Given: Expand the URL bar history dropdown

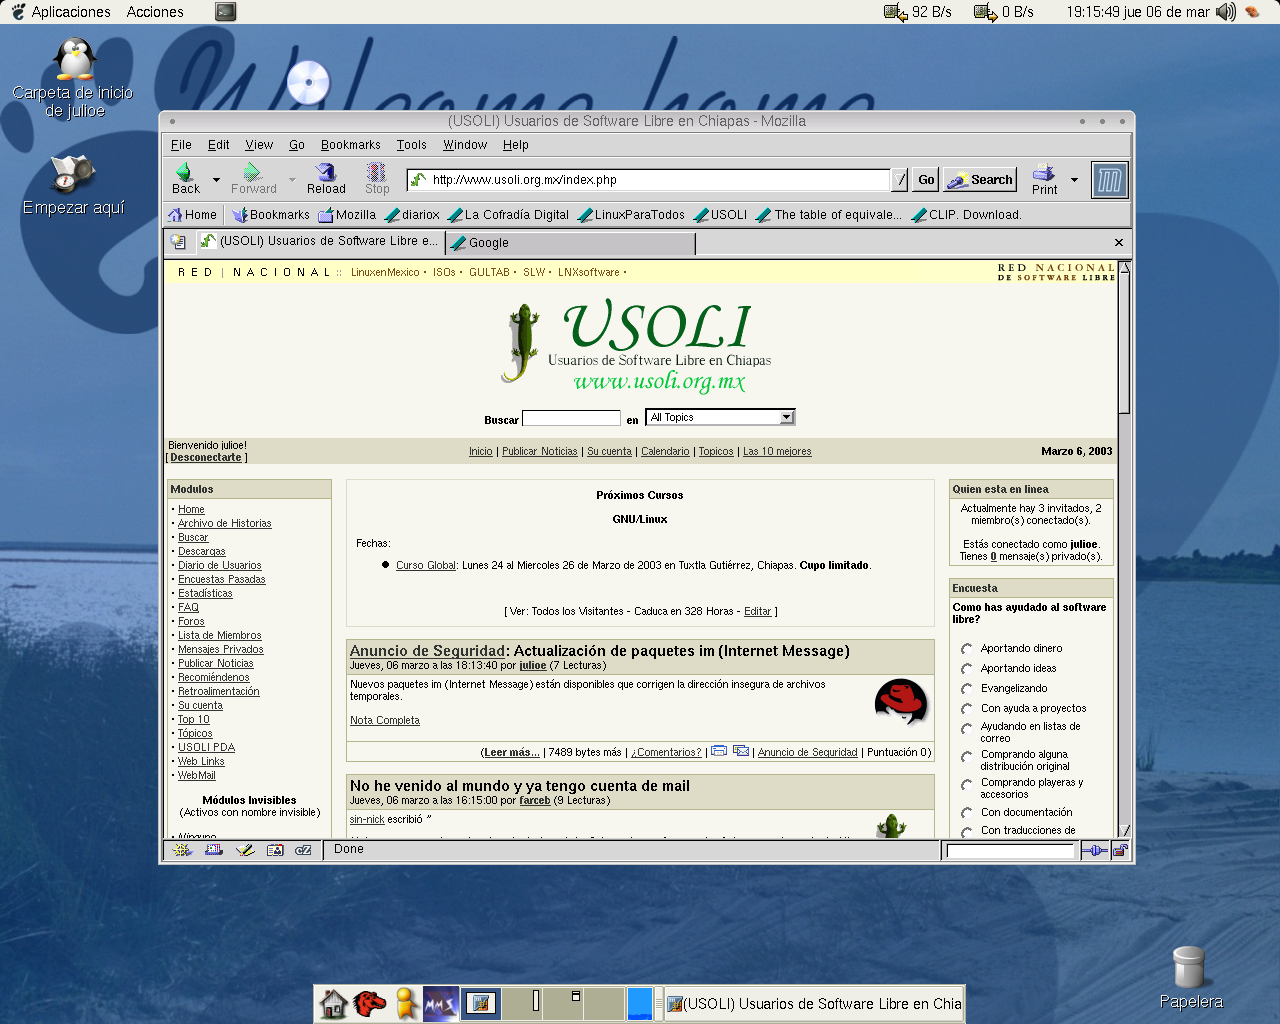Looking at the screenshot, I should tap(900, 180).
